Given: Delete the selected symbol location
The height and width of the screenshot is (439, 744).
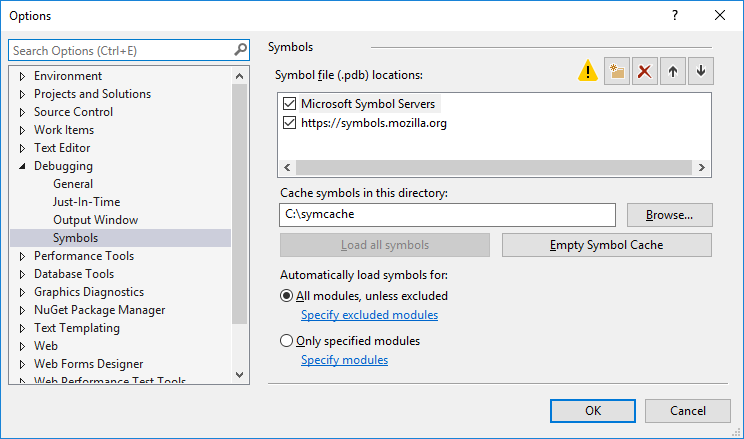Looking at the screenshot, I should pos(645,72).
